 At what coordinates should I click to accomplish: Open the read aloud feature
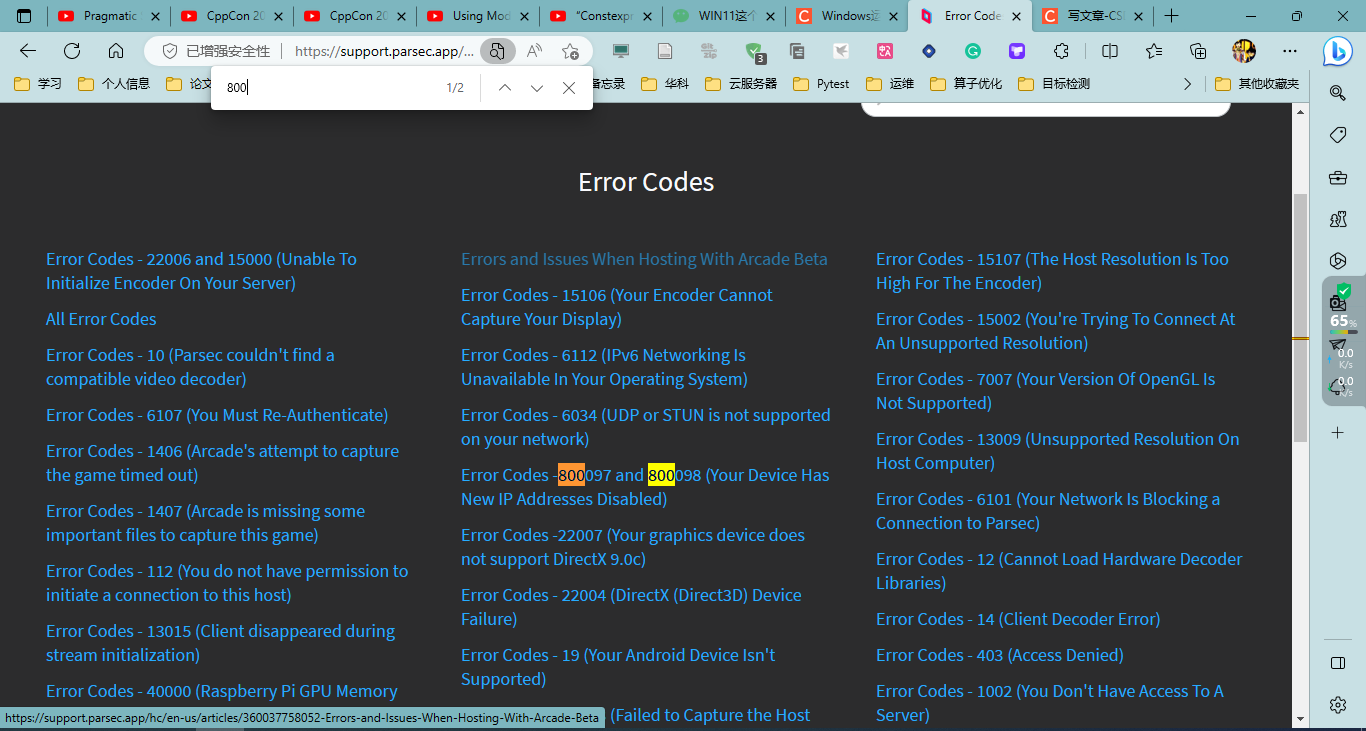(x=534, y=51)
